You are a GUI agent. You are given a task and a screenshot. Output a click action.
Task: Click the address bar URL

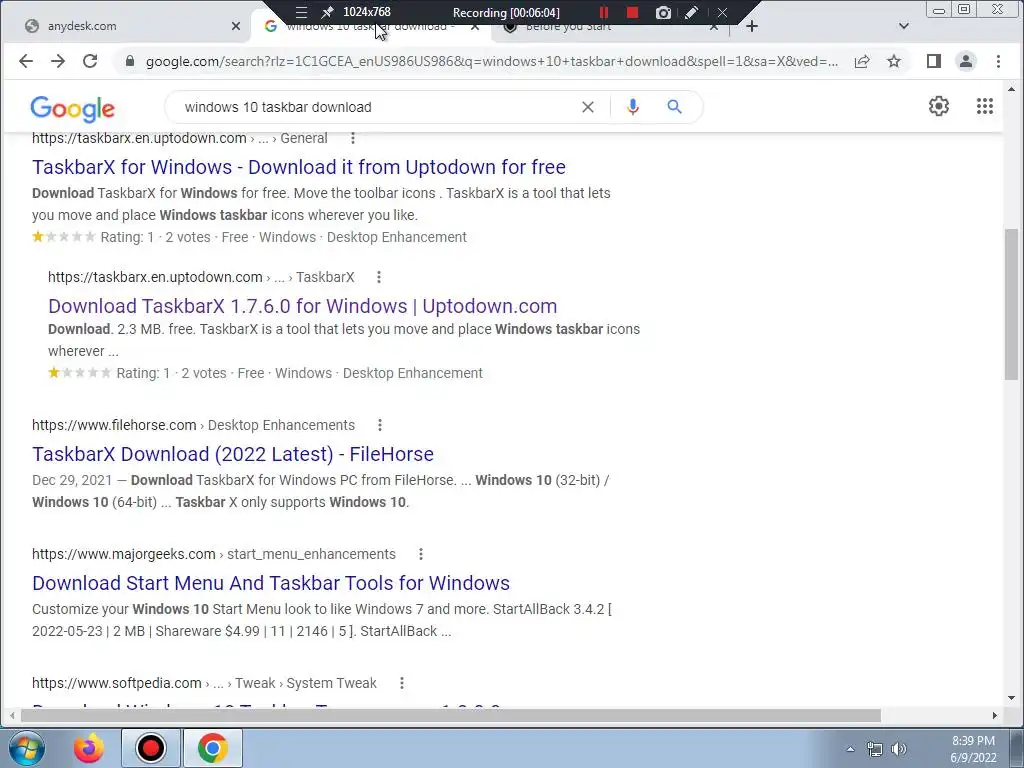pos(491,61)
